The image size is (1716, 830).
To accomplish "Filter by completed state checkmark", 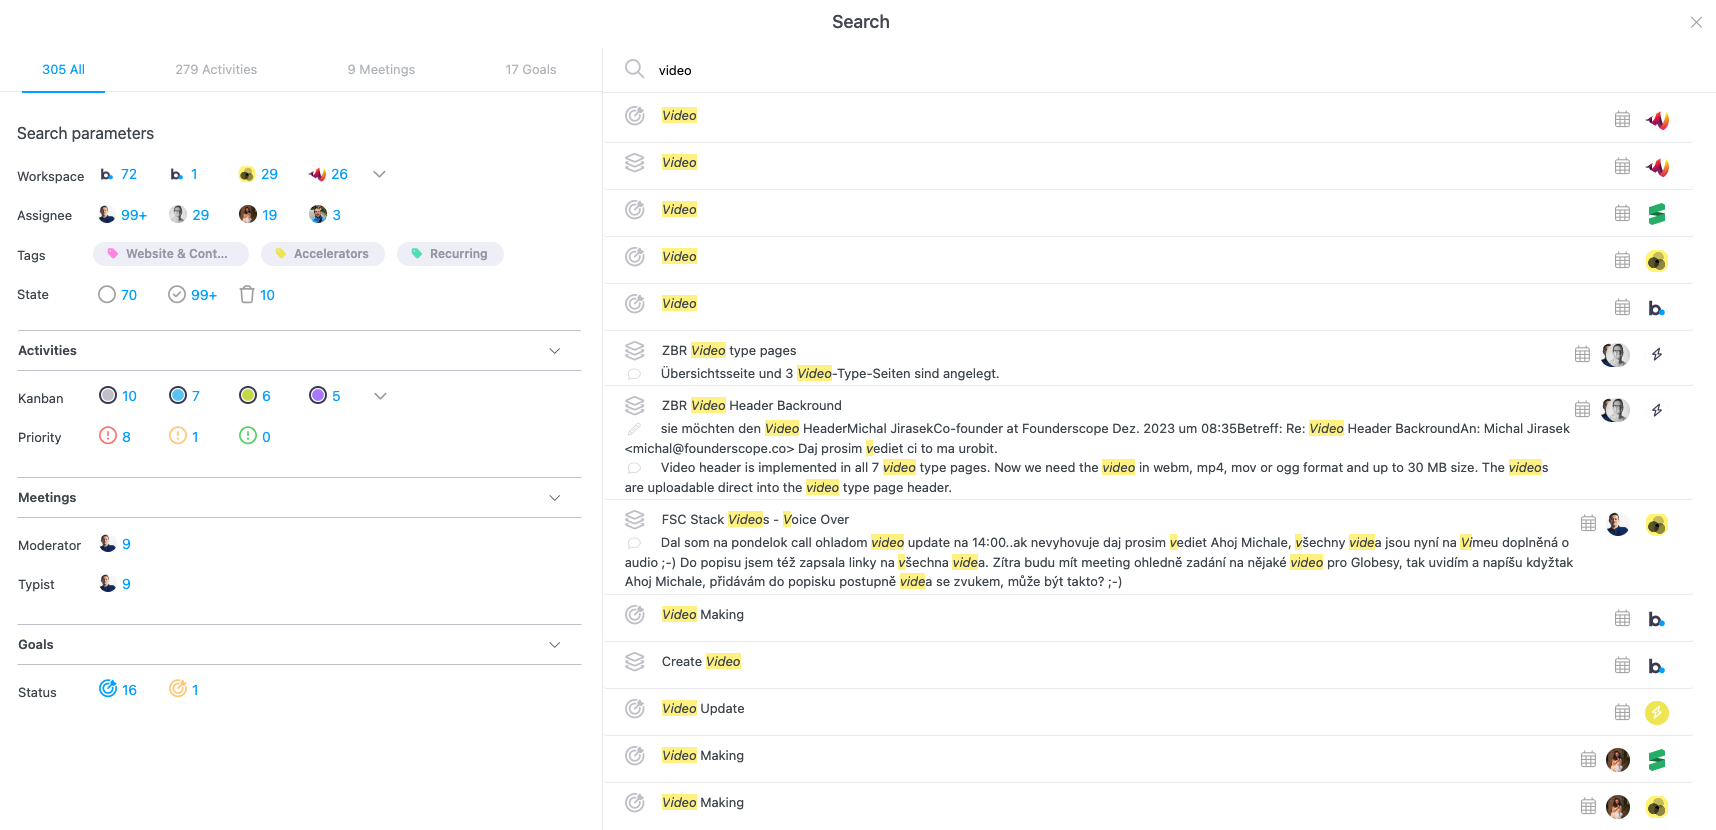I will tap(177, 295).
